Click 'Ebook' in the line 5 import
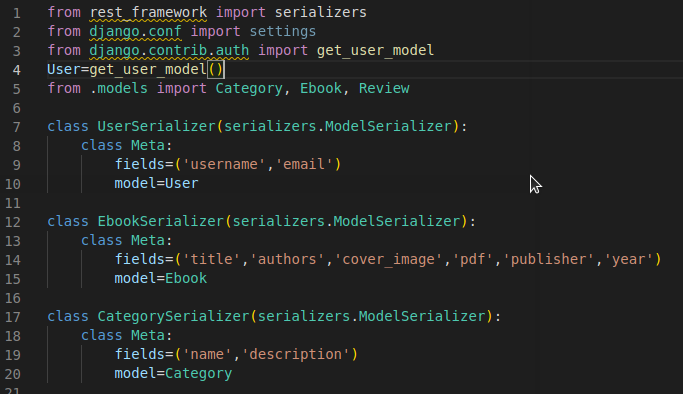The image size is (683, 394). 321,88
